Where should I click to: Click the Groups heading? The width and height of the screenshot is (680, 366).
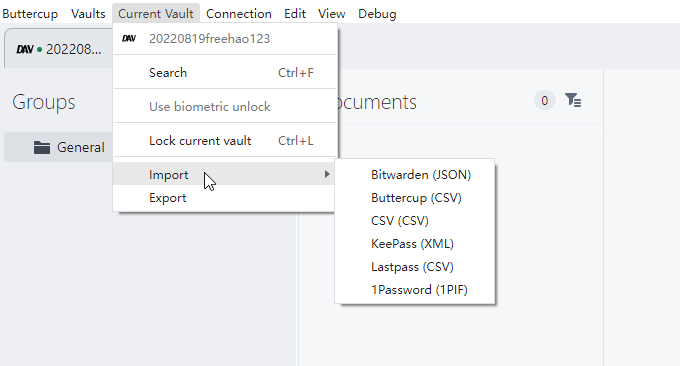pos(43,102)
